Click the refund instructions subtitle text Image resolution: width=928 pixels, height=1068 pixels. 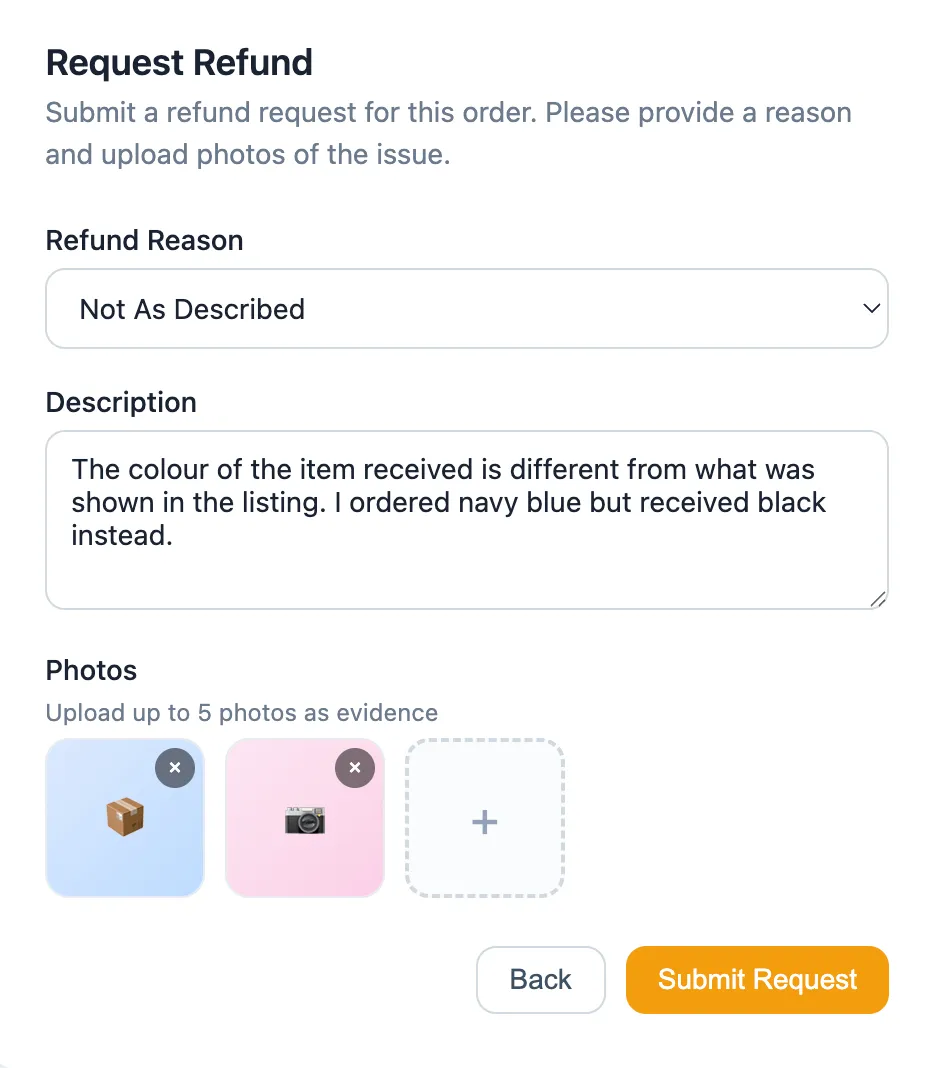(448, 133)
